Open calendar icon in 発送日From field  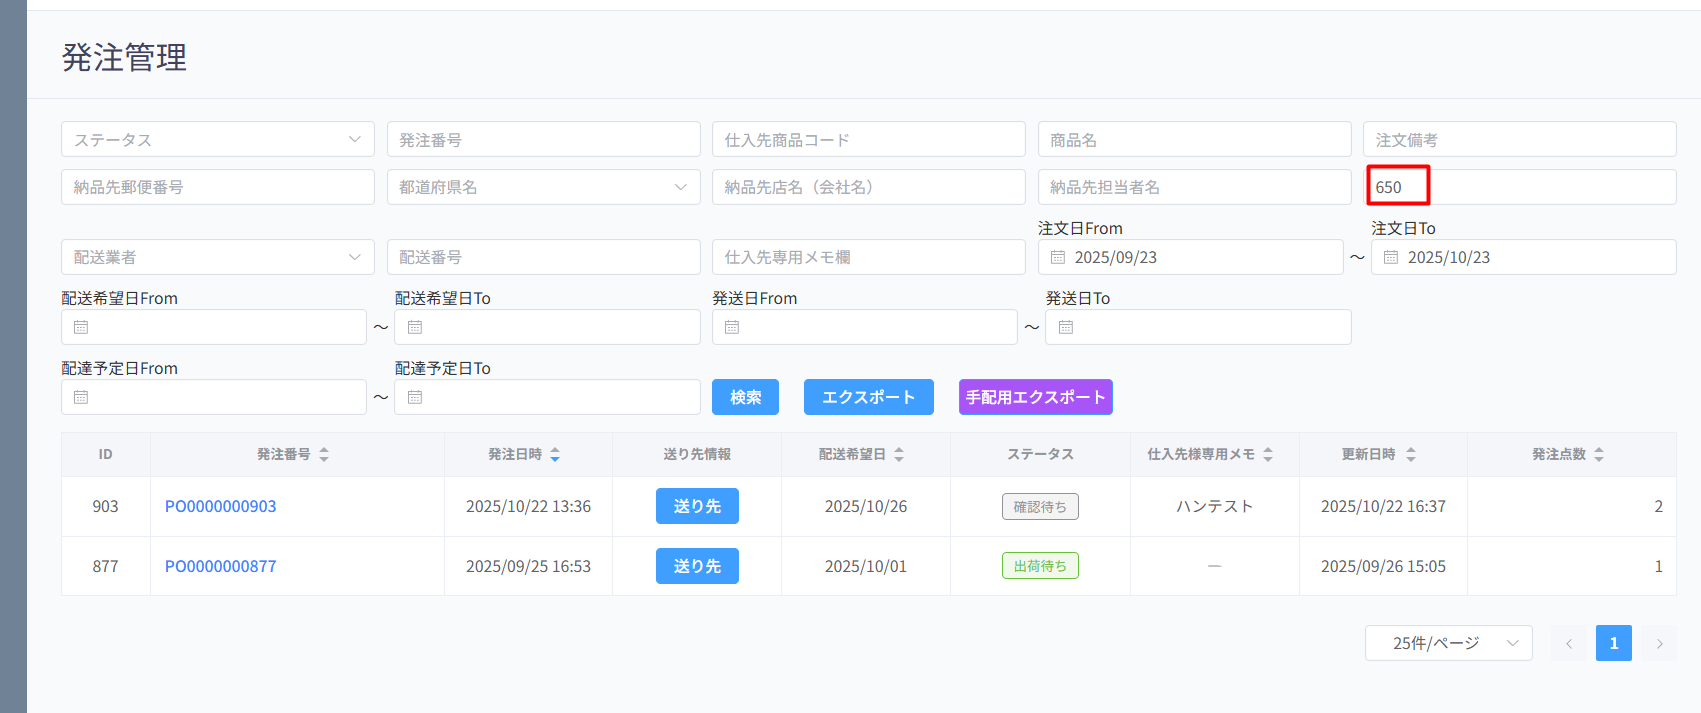click(732, 327)
